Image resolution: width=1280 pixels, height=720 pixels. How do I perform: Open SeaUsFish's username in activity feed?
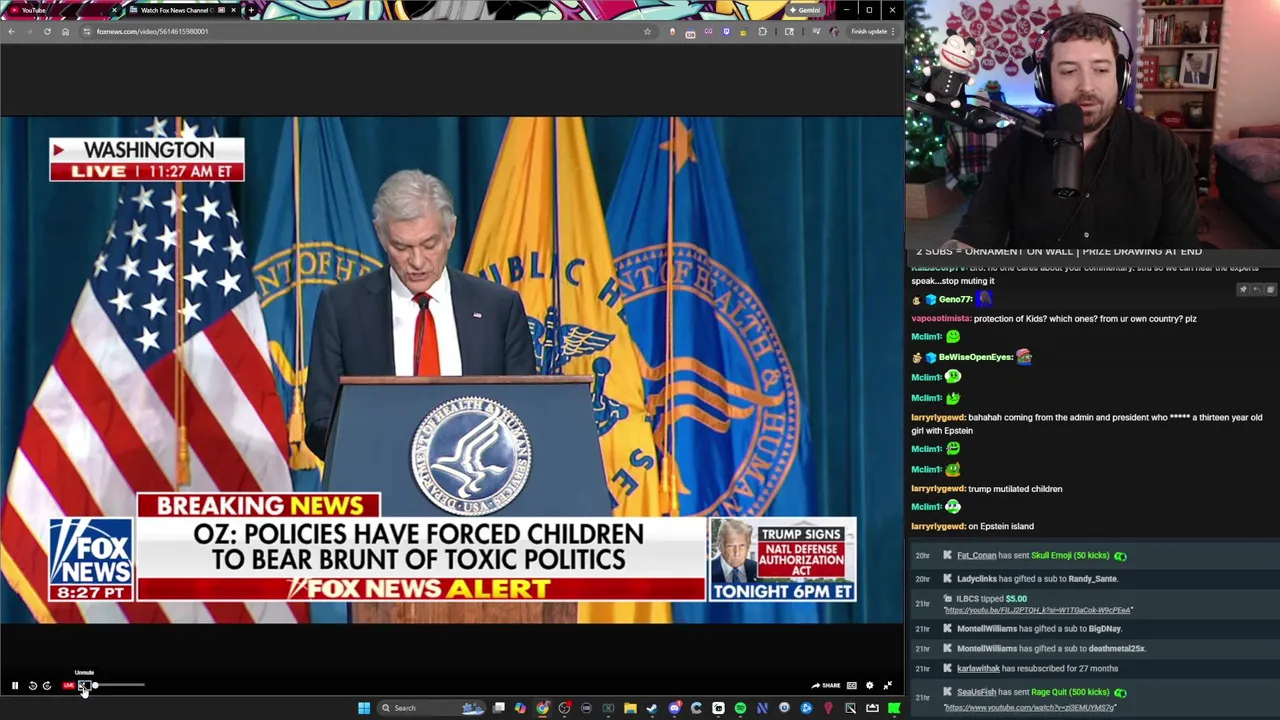tap(976, 692)
